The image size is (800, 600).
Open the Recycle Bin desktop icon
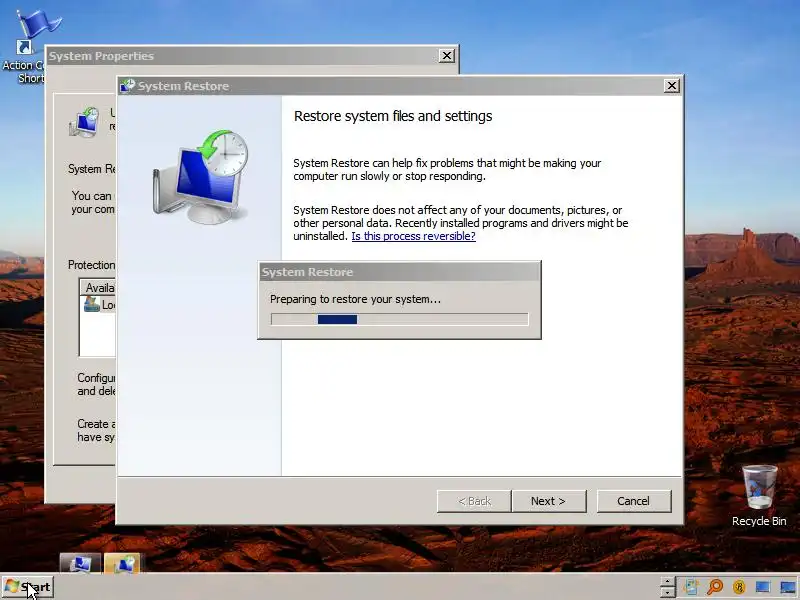coord(759,495)
